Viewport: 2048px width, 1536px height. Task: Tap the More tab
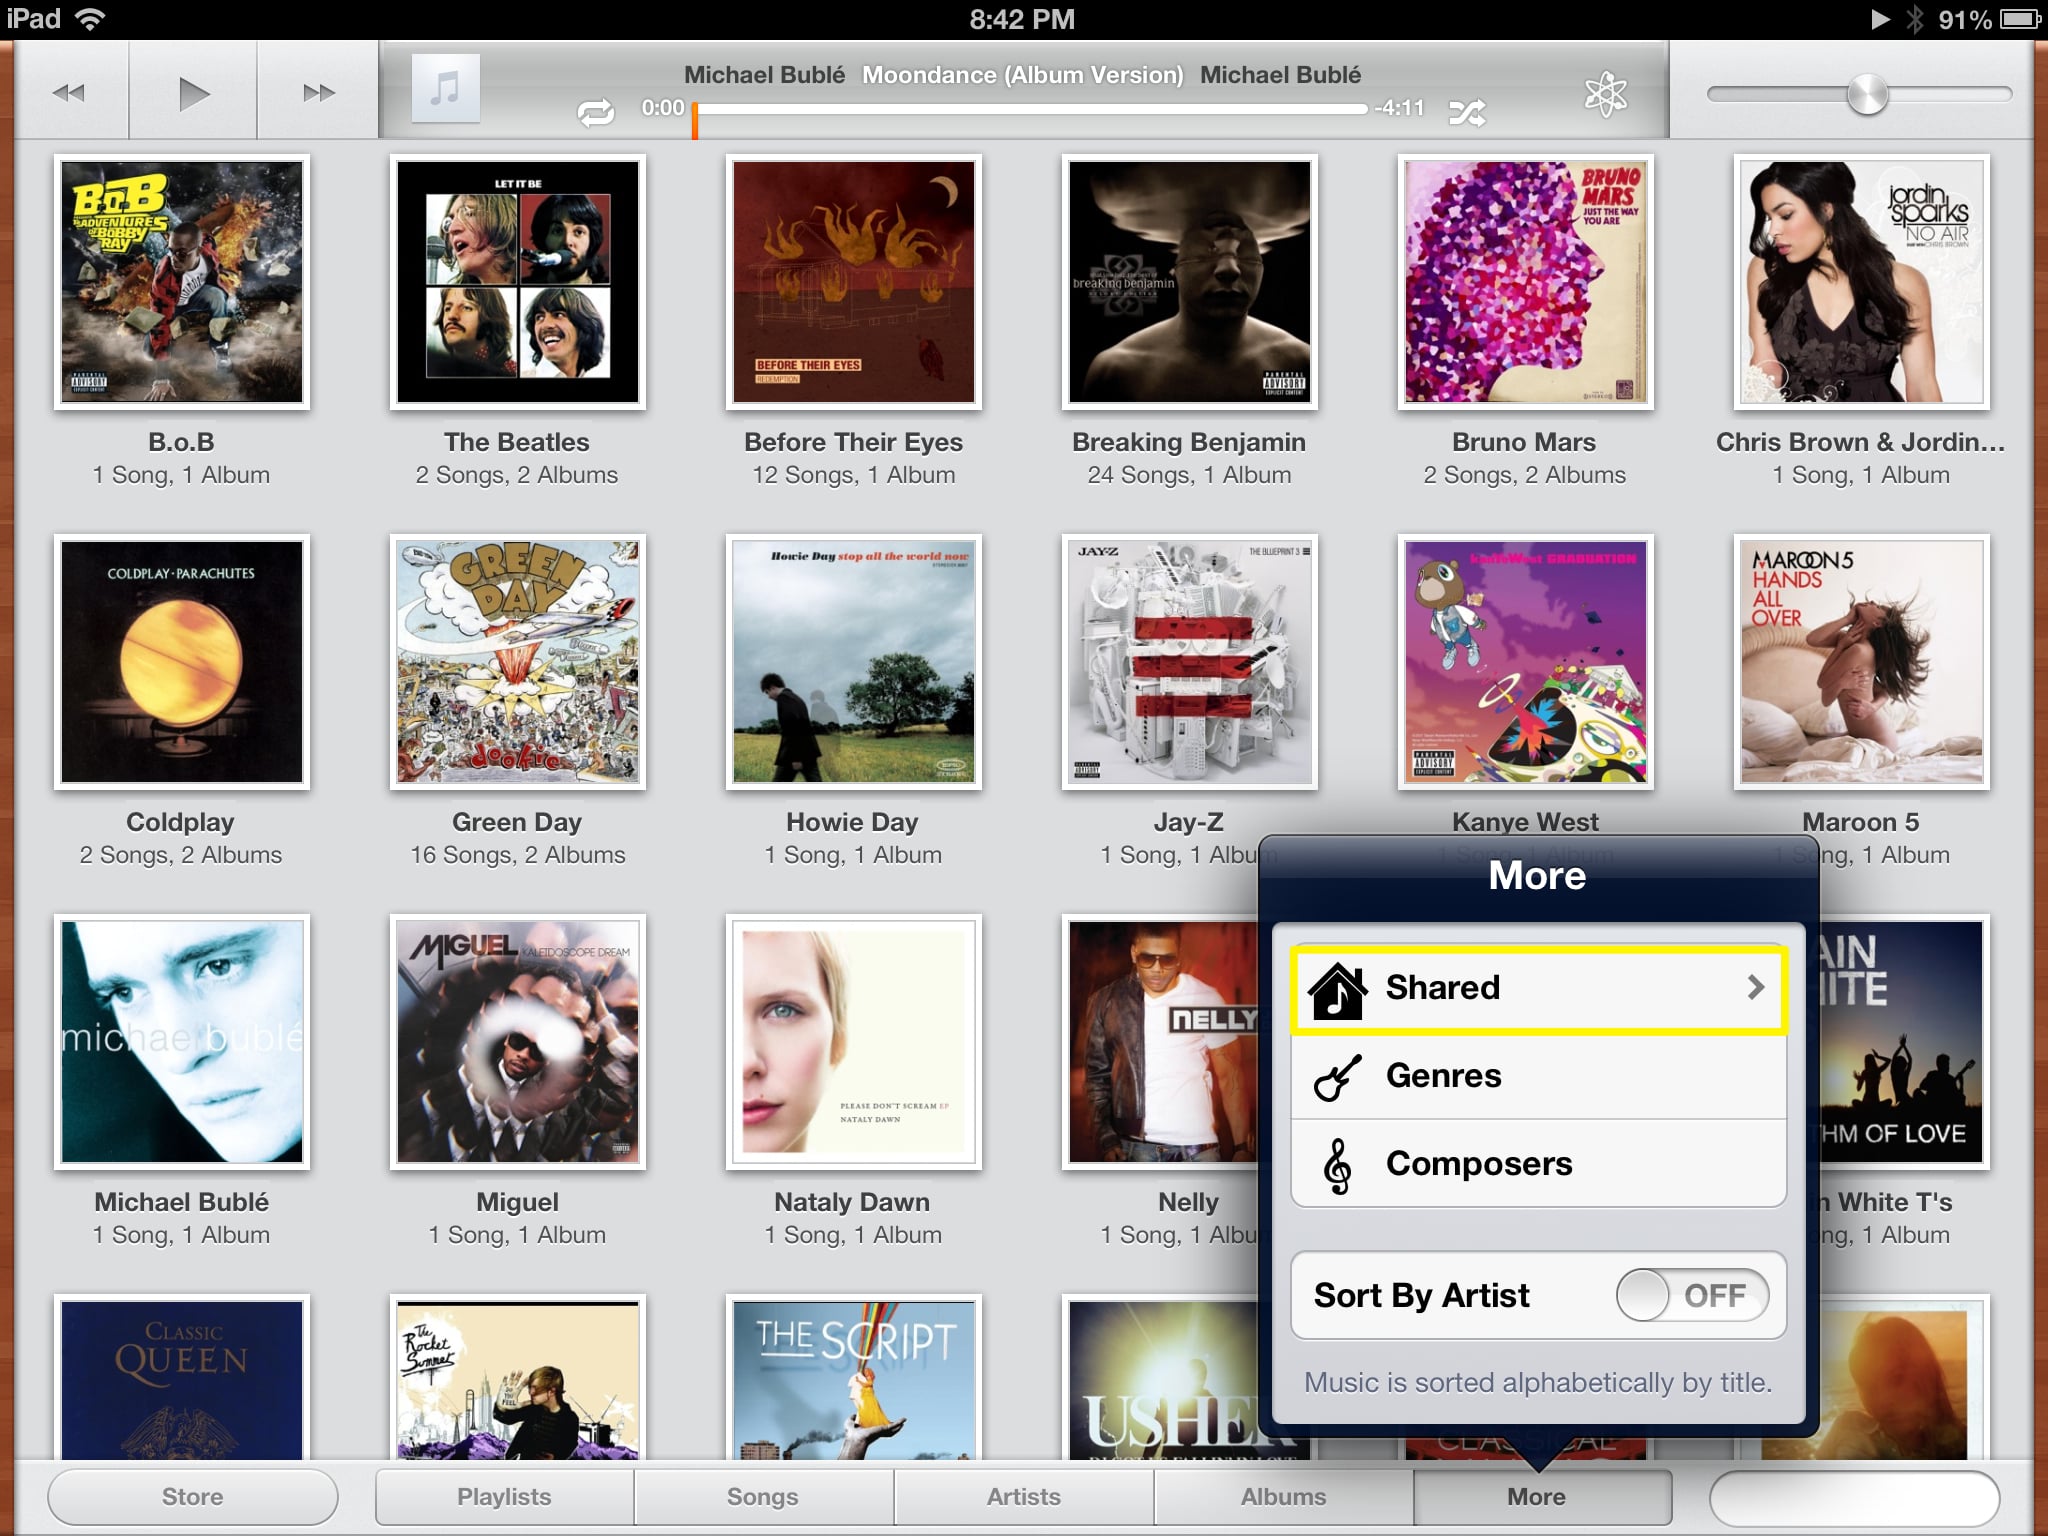click(1542, 1497)
